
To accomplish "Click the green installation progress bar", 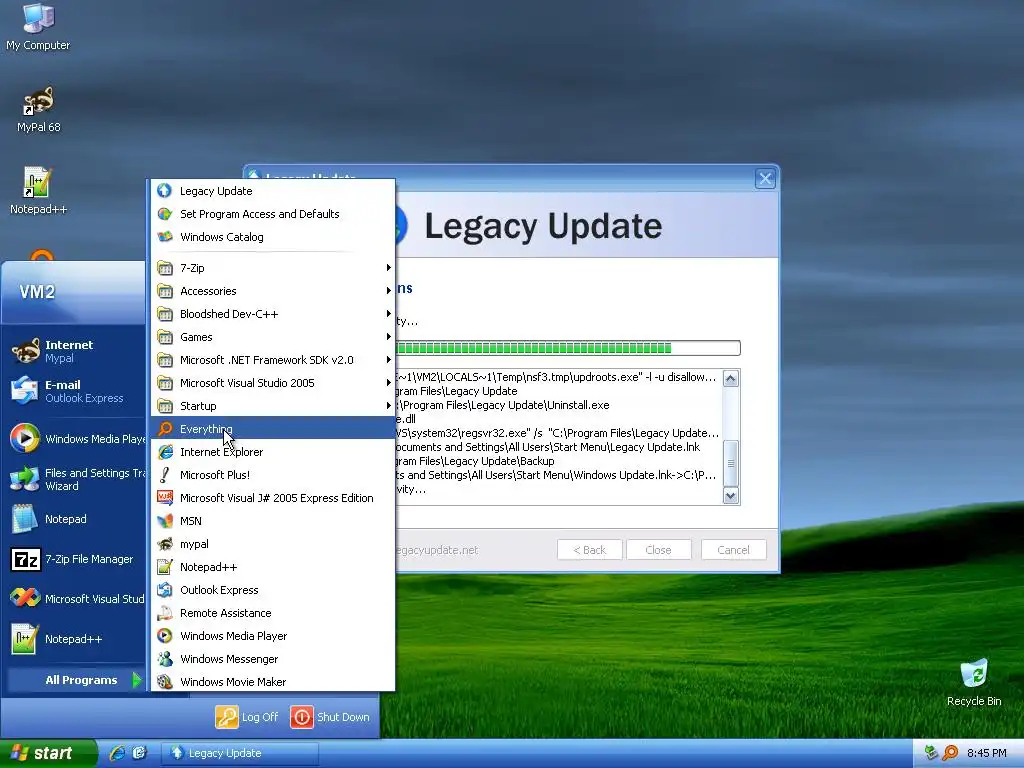I will [x=567, y=348].
